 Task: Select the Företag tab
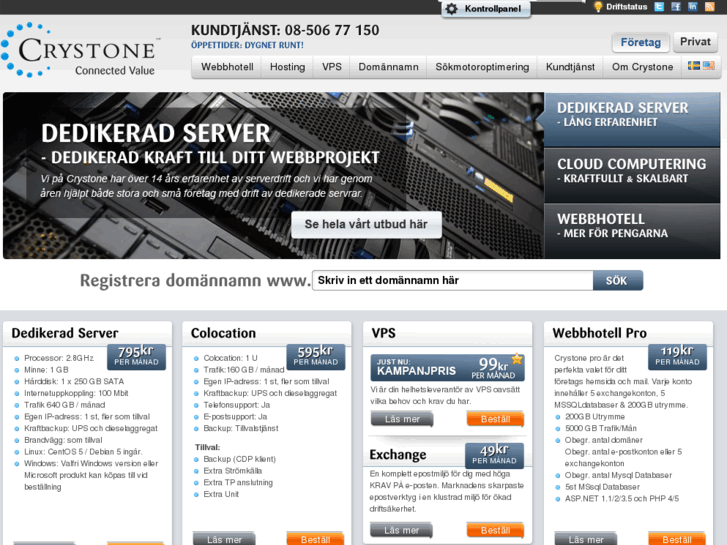pos(640,42)
